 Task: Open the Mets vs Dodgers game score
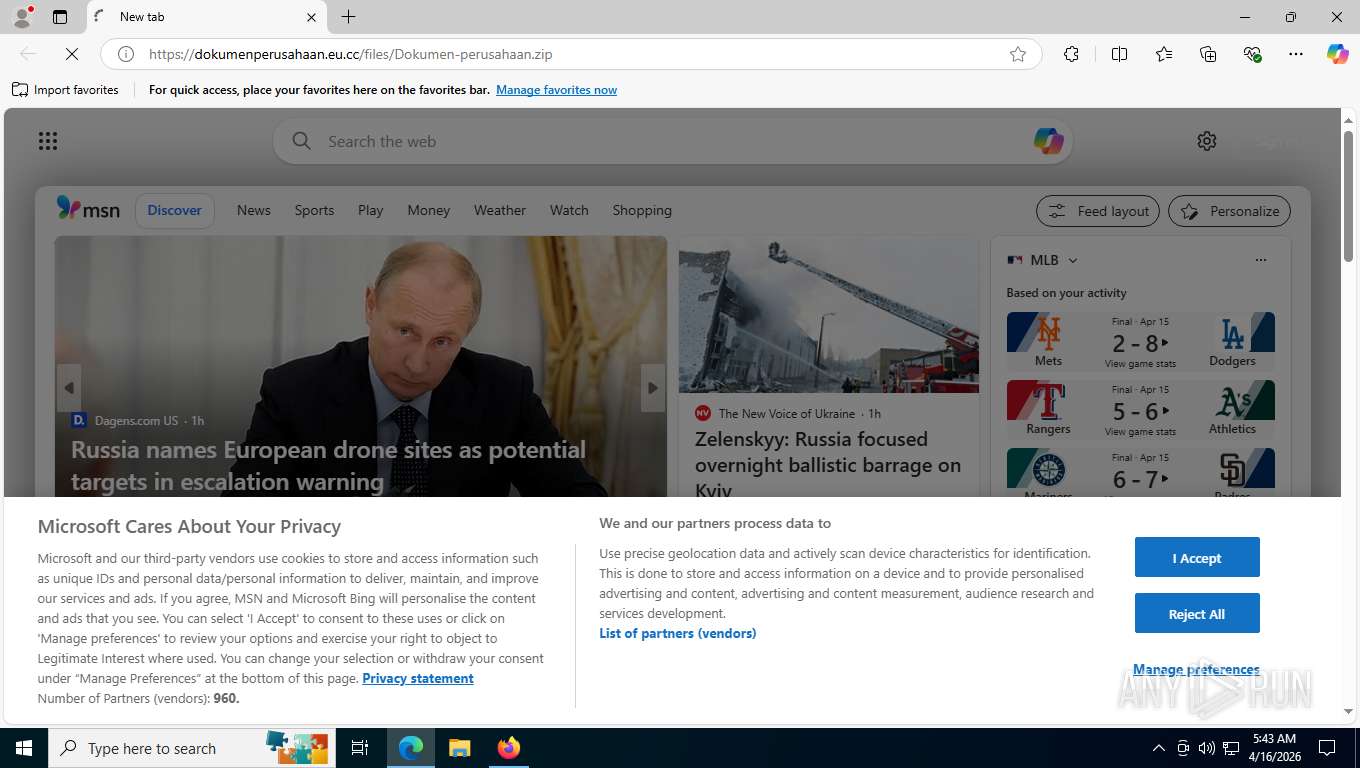pyautogui.click(x=1140, y=344)
